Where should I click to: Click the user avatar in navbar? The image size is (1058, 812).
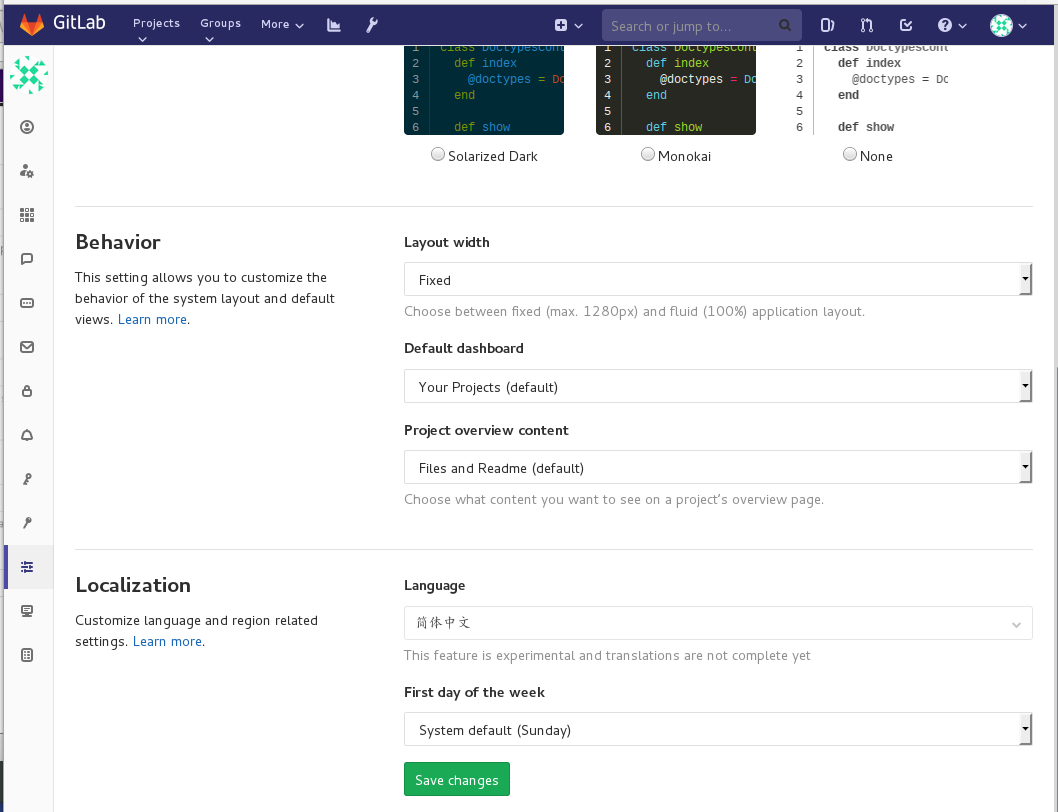tap(1001, 26)
